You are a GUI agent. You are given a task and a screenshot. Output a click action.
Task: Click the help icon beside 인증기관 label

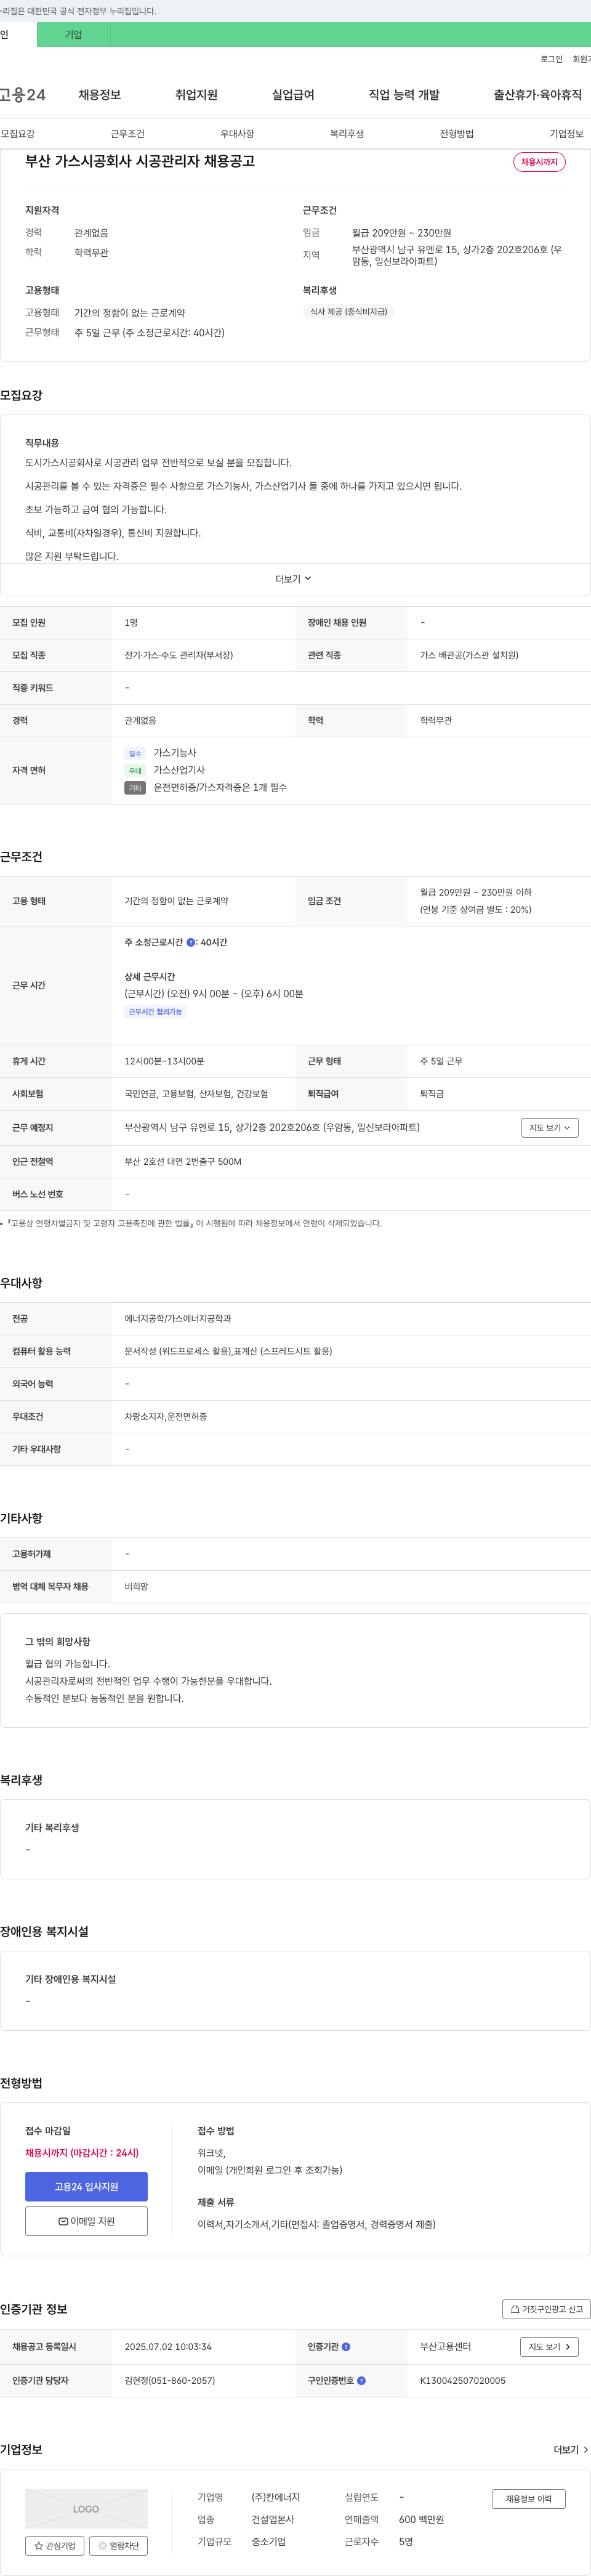(x=346, y=2346)
